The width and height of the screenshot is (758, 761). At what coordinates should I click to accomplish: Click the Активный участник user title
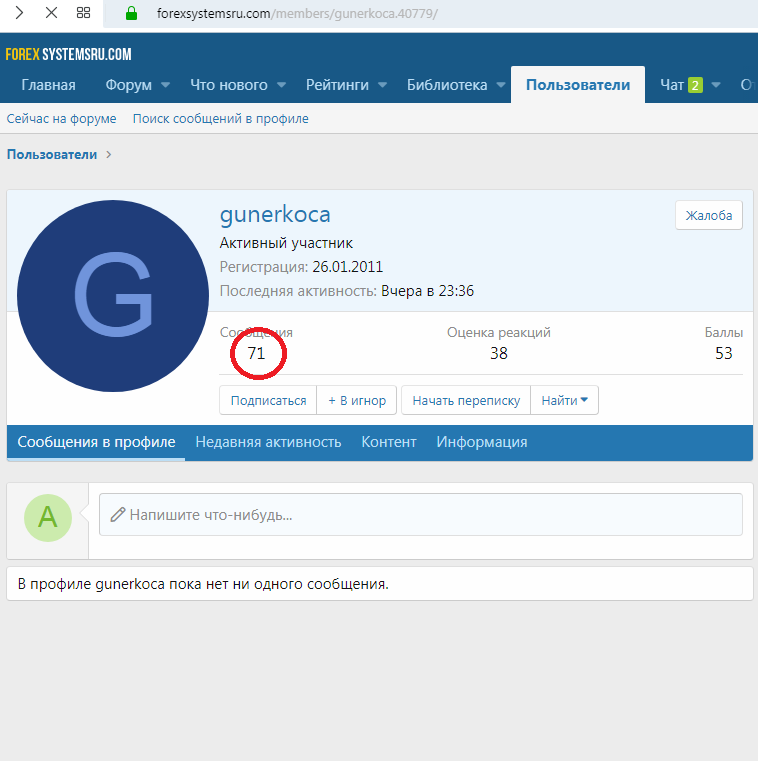pyautogui.click(x=286, y=243)
